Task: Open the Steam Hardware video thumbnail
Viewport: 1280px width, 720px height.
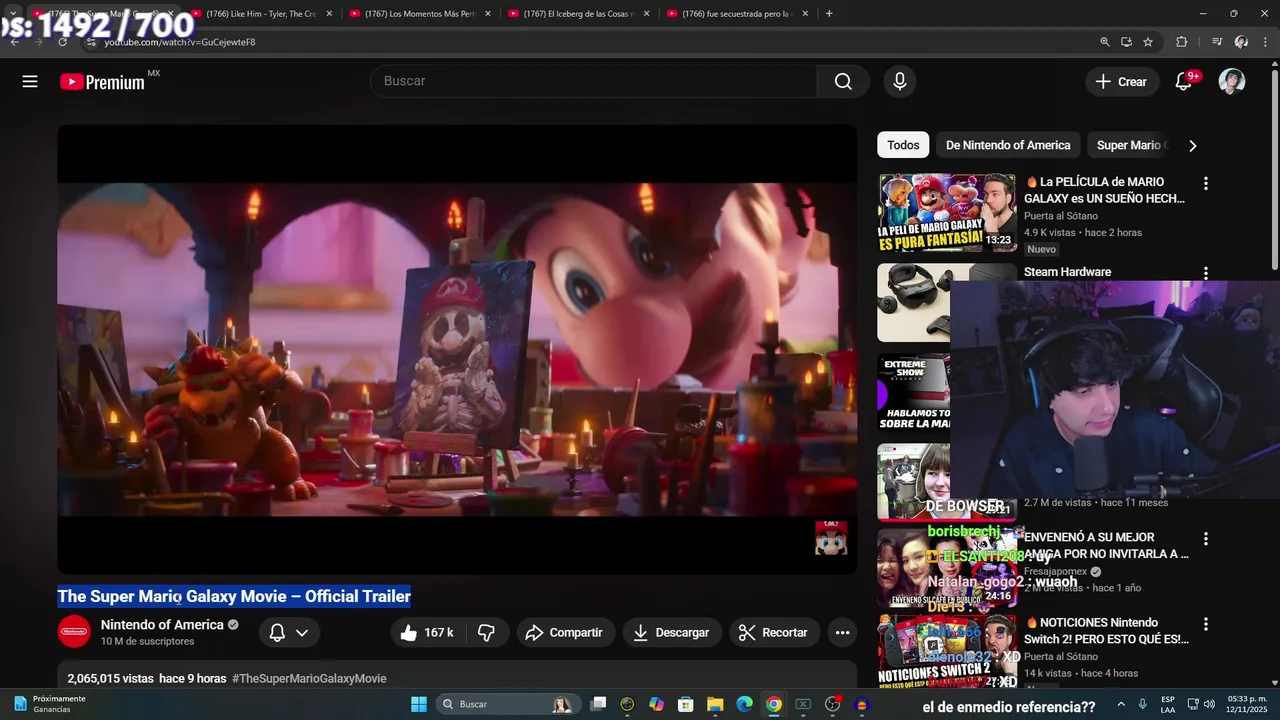Action: (x=913, y=302)
